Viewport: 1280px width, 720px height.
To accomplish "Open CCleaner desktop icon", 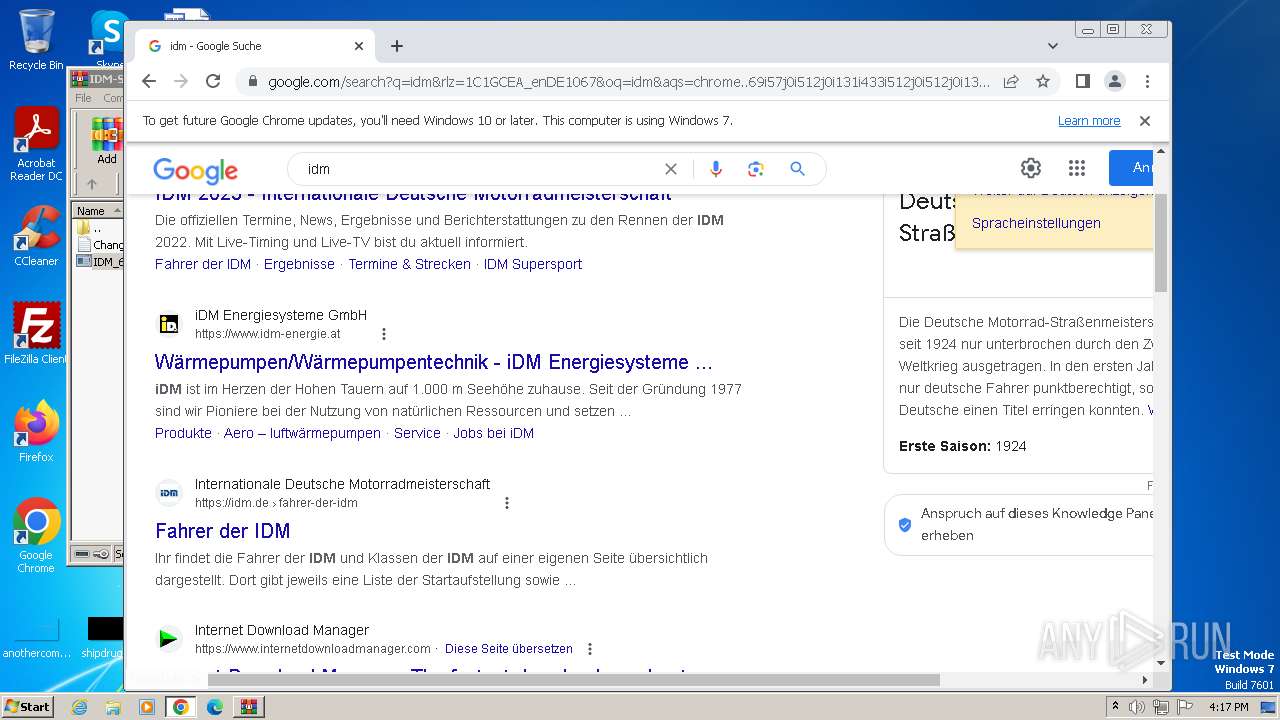I will [x=36, y=236].
